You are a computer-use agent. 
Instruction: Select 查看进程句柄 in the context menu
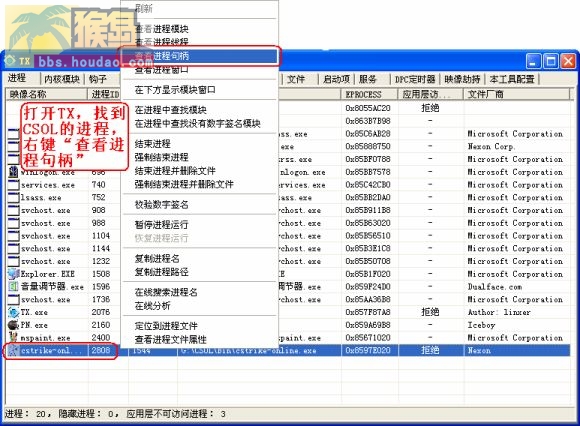point(200,56)
